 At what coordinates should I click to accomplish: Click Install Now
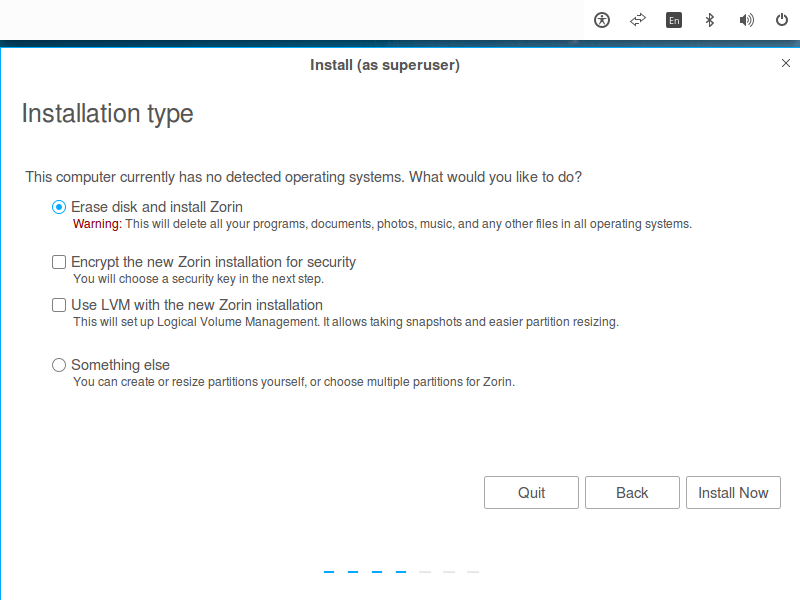733,492
